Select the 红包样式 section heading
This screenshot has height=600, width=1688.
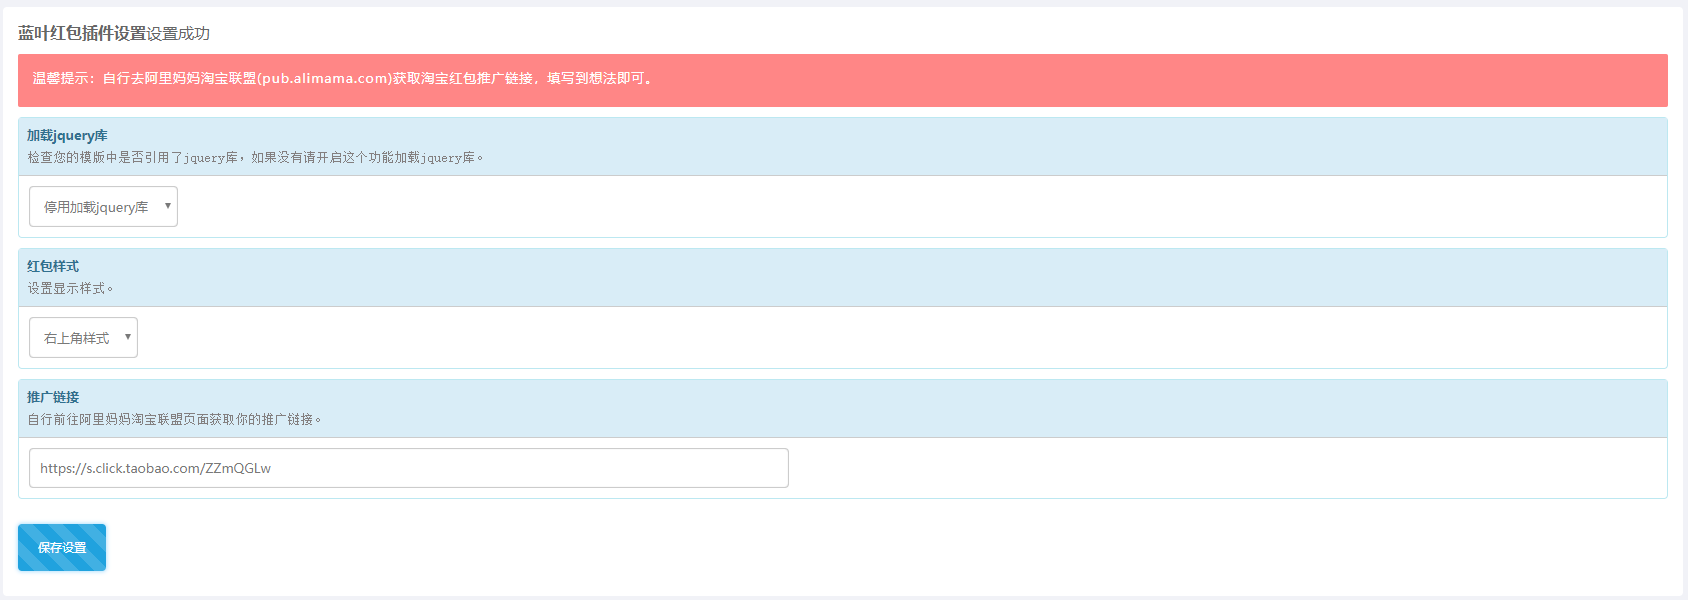pos(53,266)
